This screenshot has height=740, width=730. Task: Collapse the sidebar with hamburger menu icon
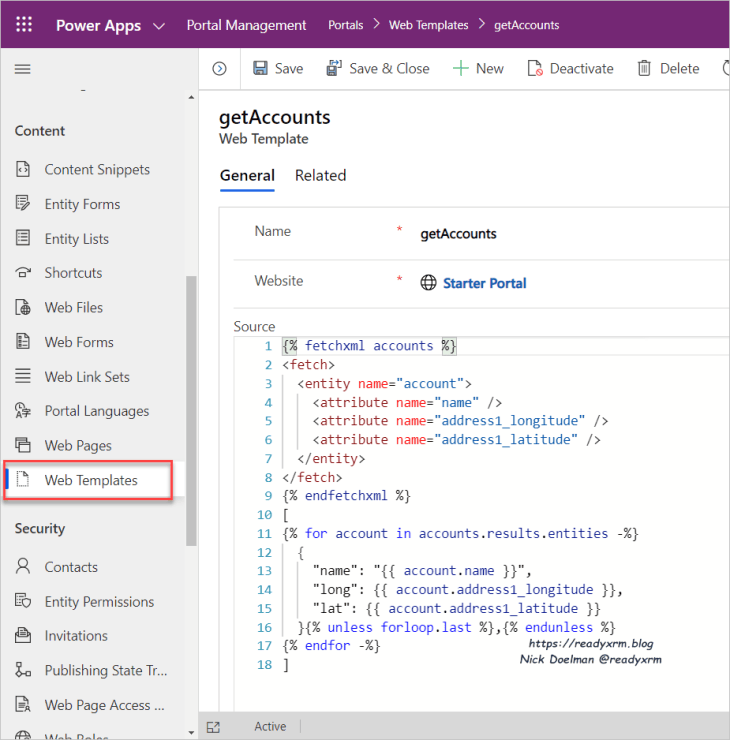pos(23,69)
